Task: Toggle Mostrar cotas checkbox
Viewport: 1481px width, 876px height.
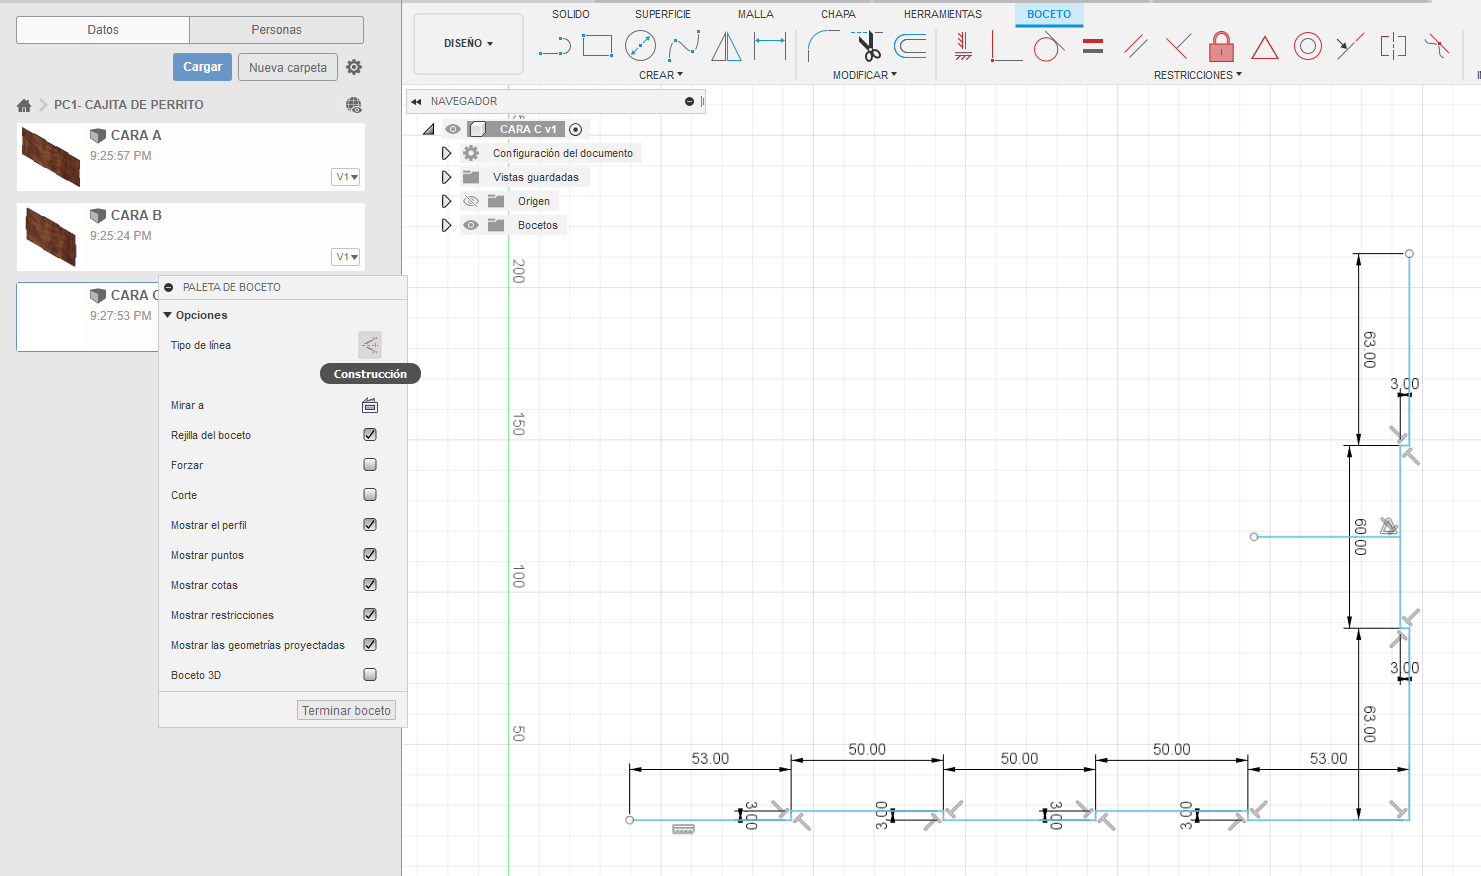Action: (x=370, y=585)
